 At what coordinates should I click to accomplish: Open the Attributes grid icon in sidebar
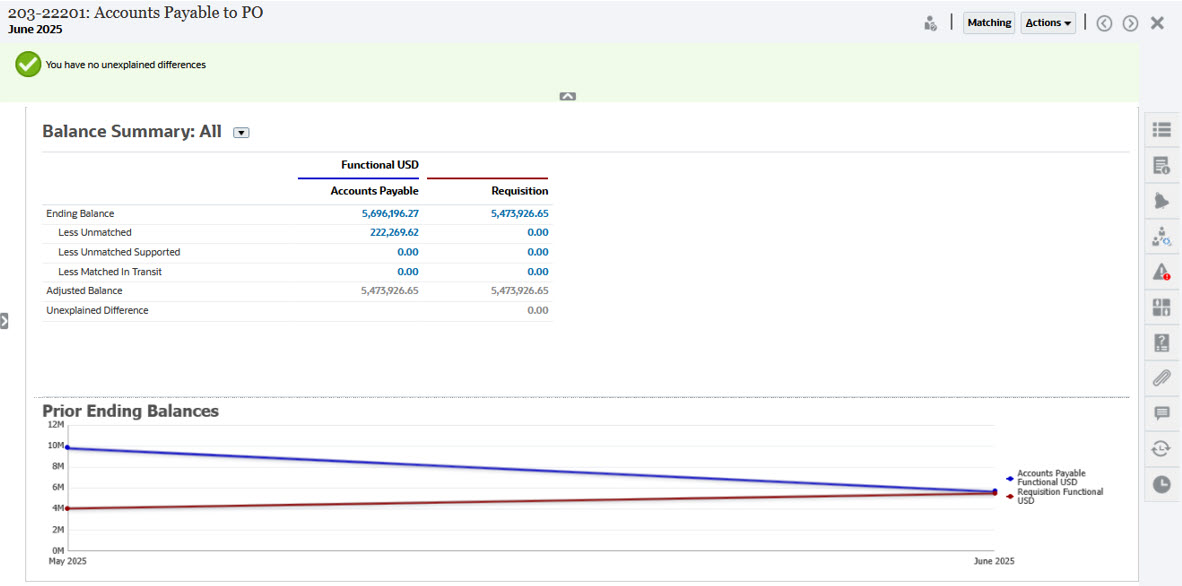click(1162, 307)
